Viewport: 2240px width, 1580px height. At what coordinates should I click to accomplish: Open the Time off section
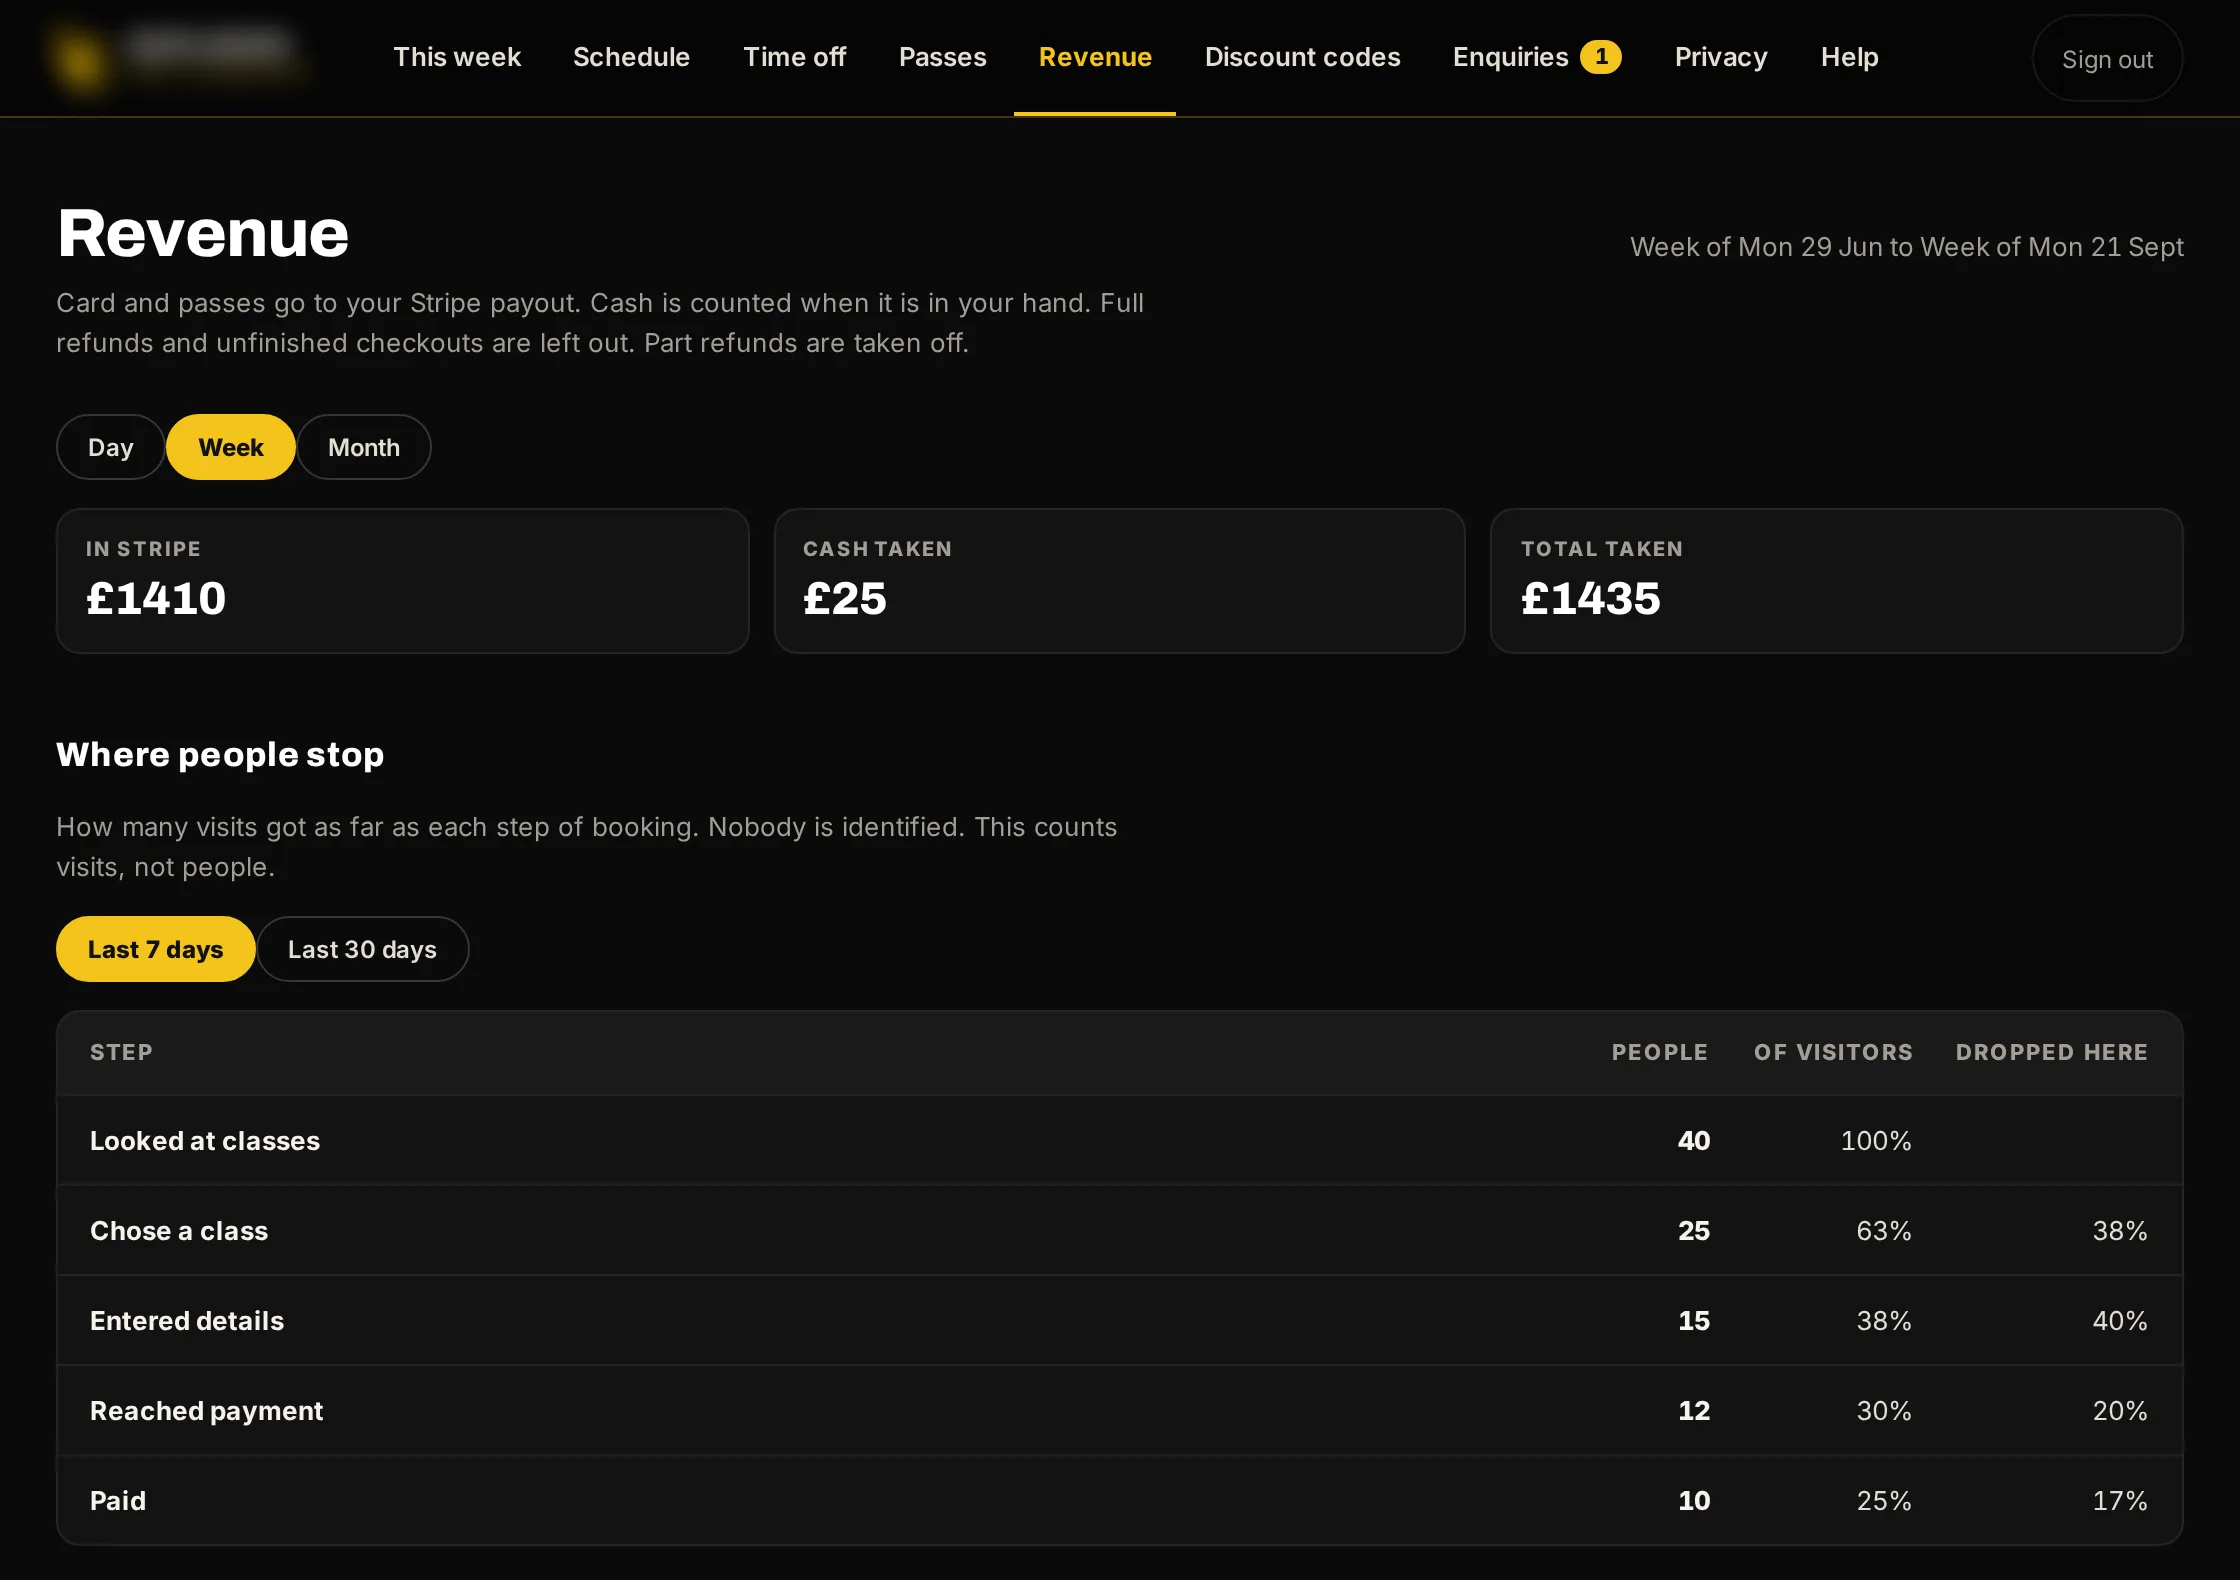[794, 57]
